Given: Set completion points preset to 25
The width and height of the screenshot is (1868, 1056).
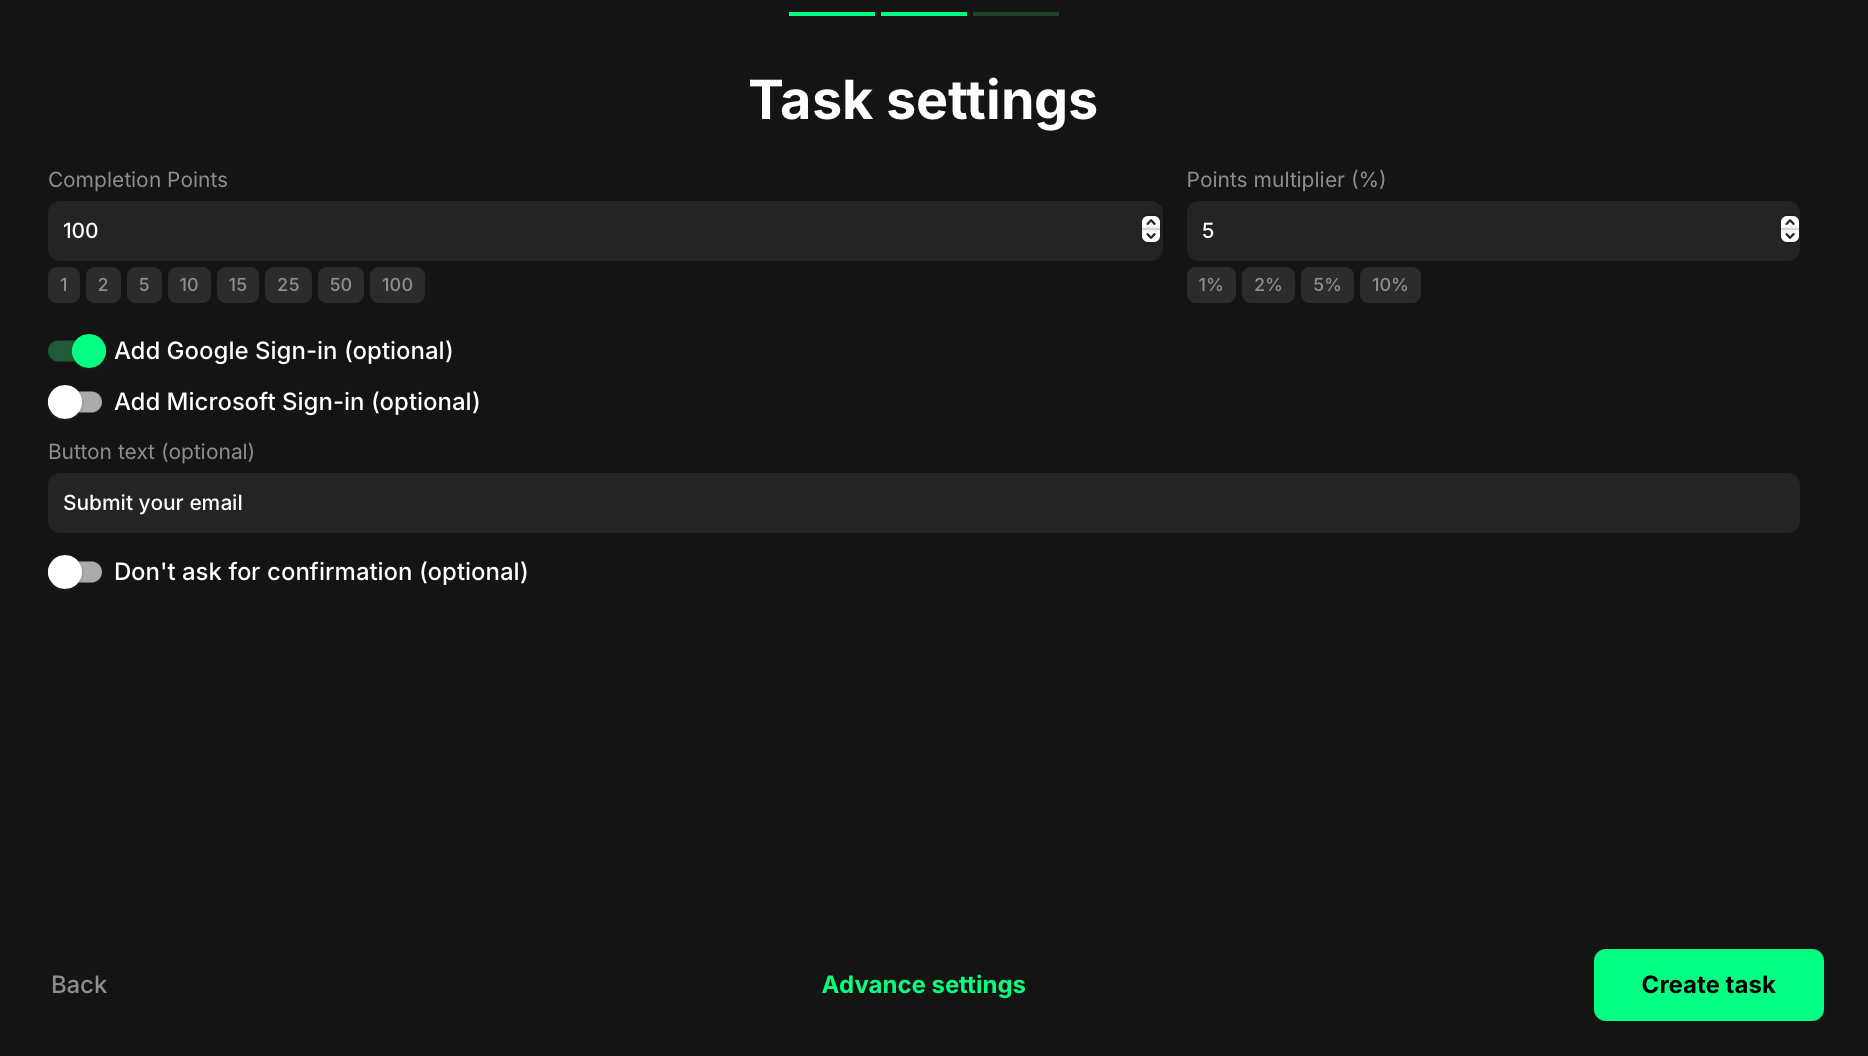Looking at the screenshot, I should click(x=288, y=285).
